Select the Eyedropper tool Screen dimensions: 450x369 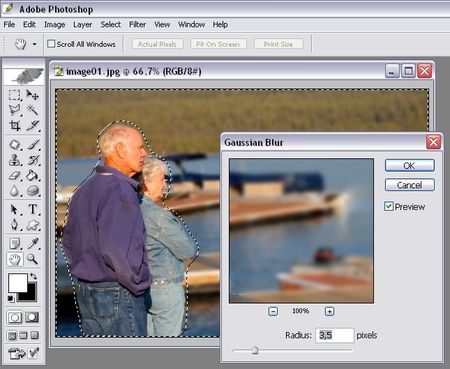click(x=33, y=244)
